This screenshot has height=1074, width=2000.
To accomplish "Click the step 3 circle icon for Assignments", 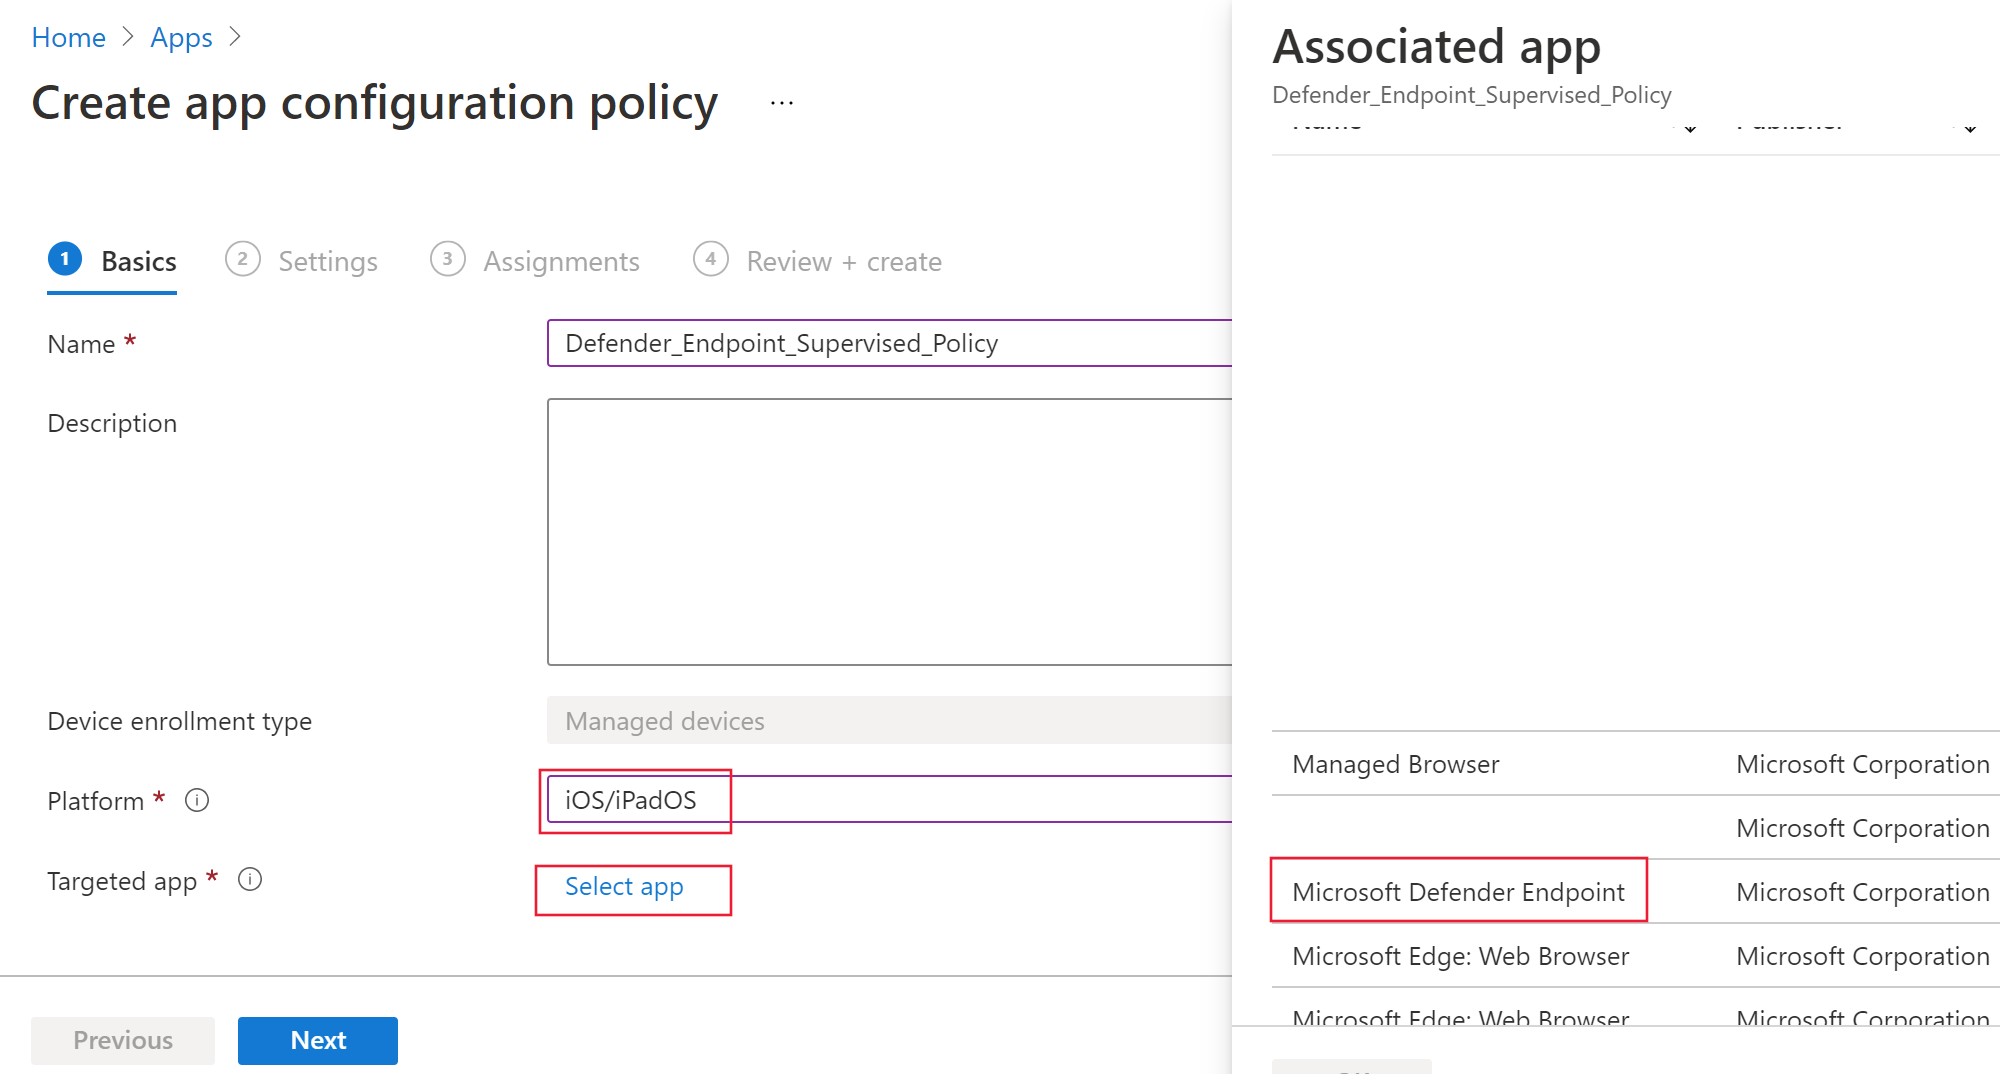I will tap(447, 259).
